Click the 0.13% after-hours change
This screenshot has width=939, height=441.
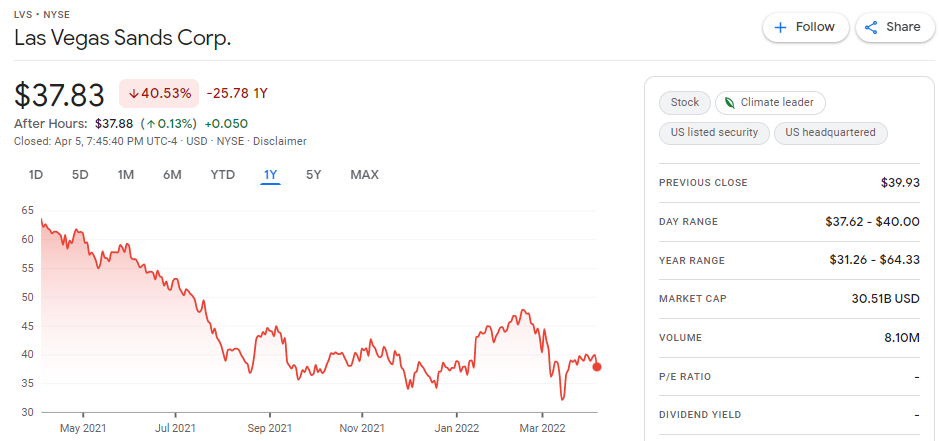168,124
